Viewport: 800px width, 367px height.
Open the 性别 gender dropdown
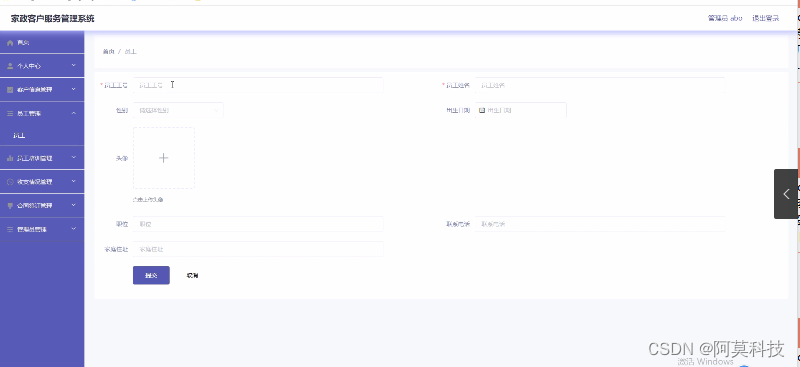178,110
